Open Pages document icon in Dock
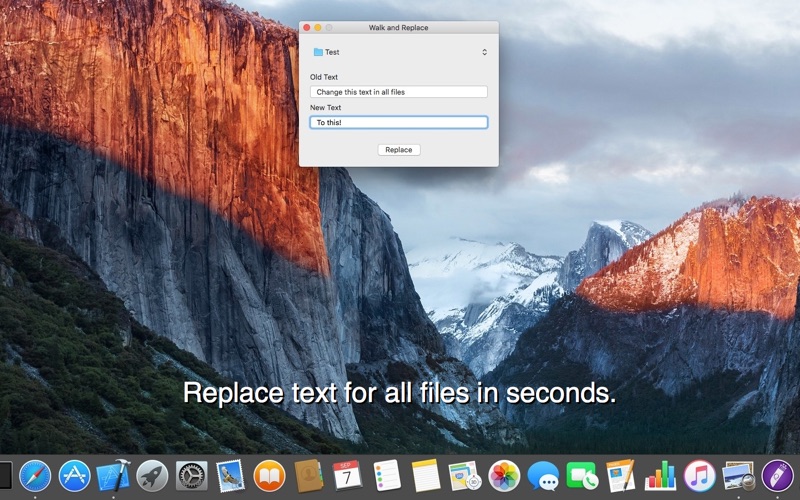 (x=621, y=476)
